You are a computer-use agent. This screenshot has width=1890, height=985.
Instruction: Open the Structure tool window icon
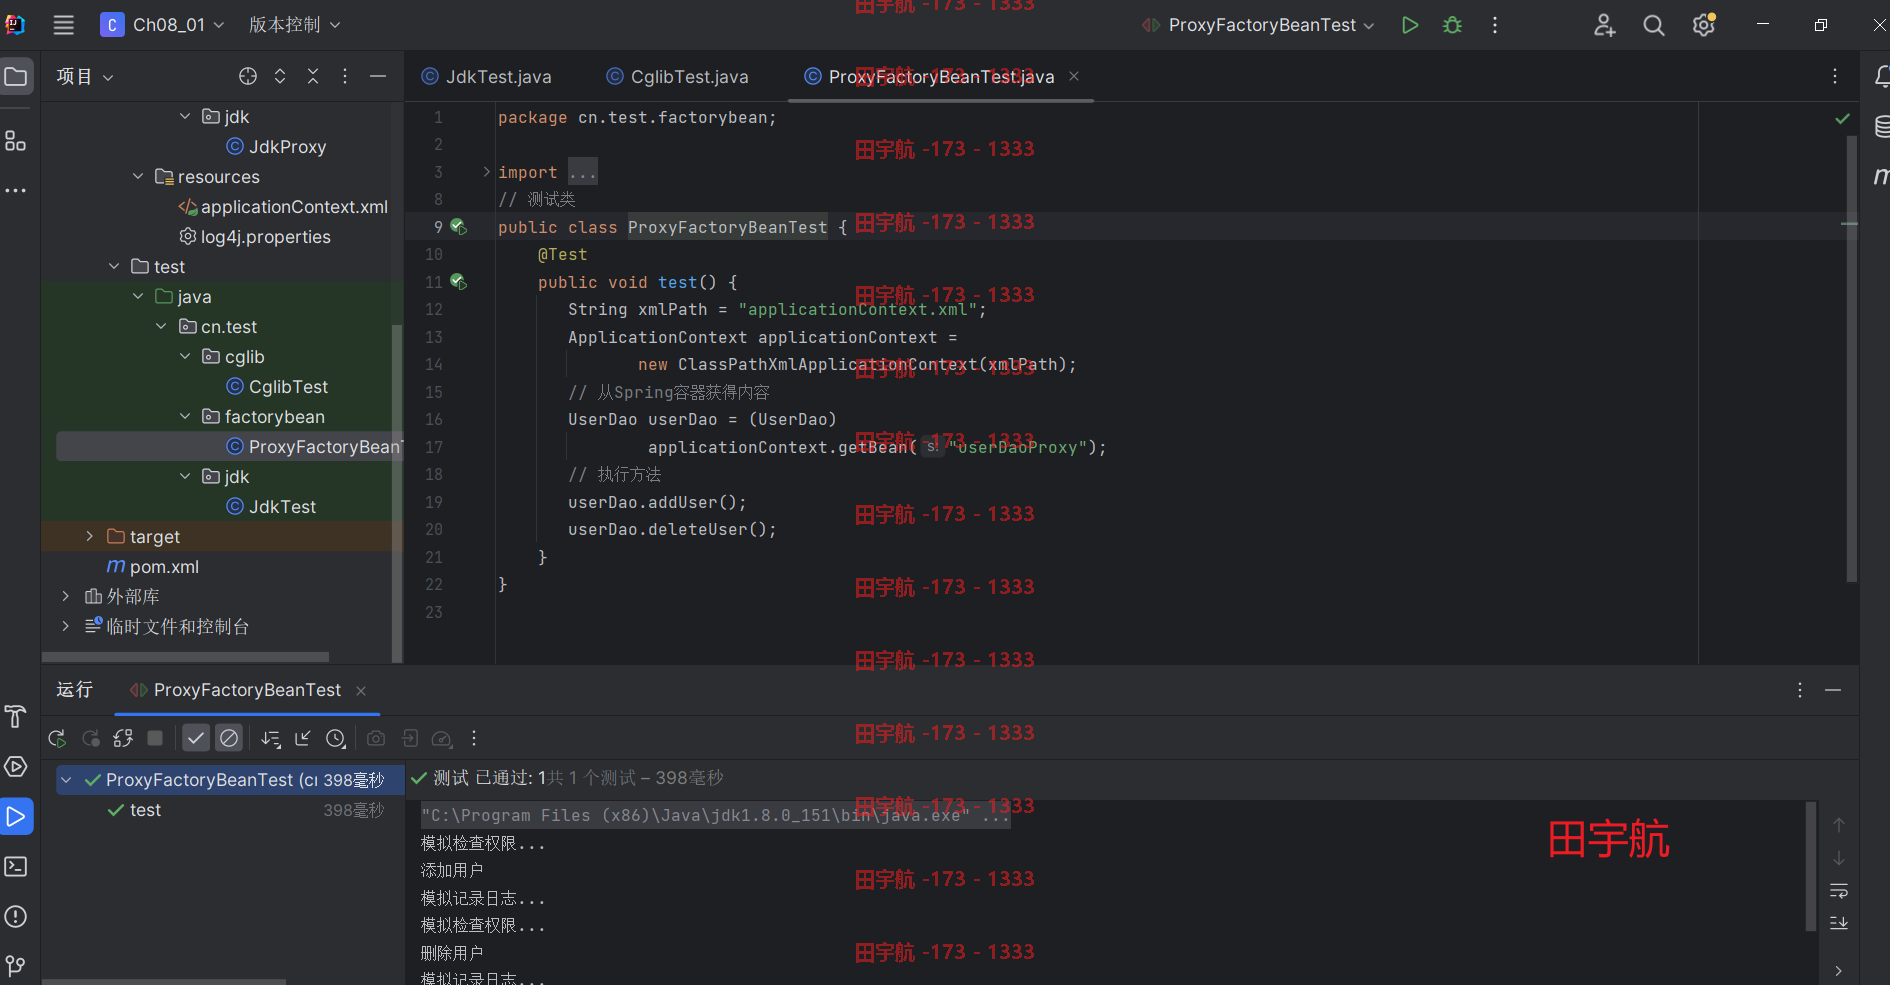(x=16, y=141)
